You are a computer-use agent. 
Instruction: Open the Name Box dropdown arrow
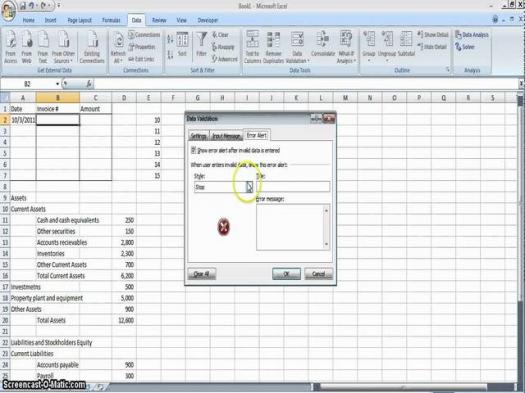(58, 84)
